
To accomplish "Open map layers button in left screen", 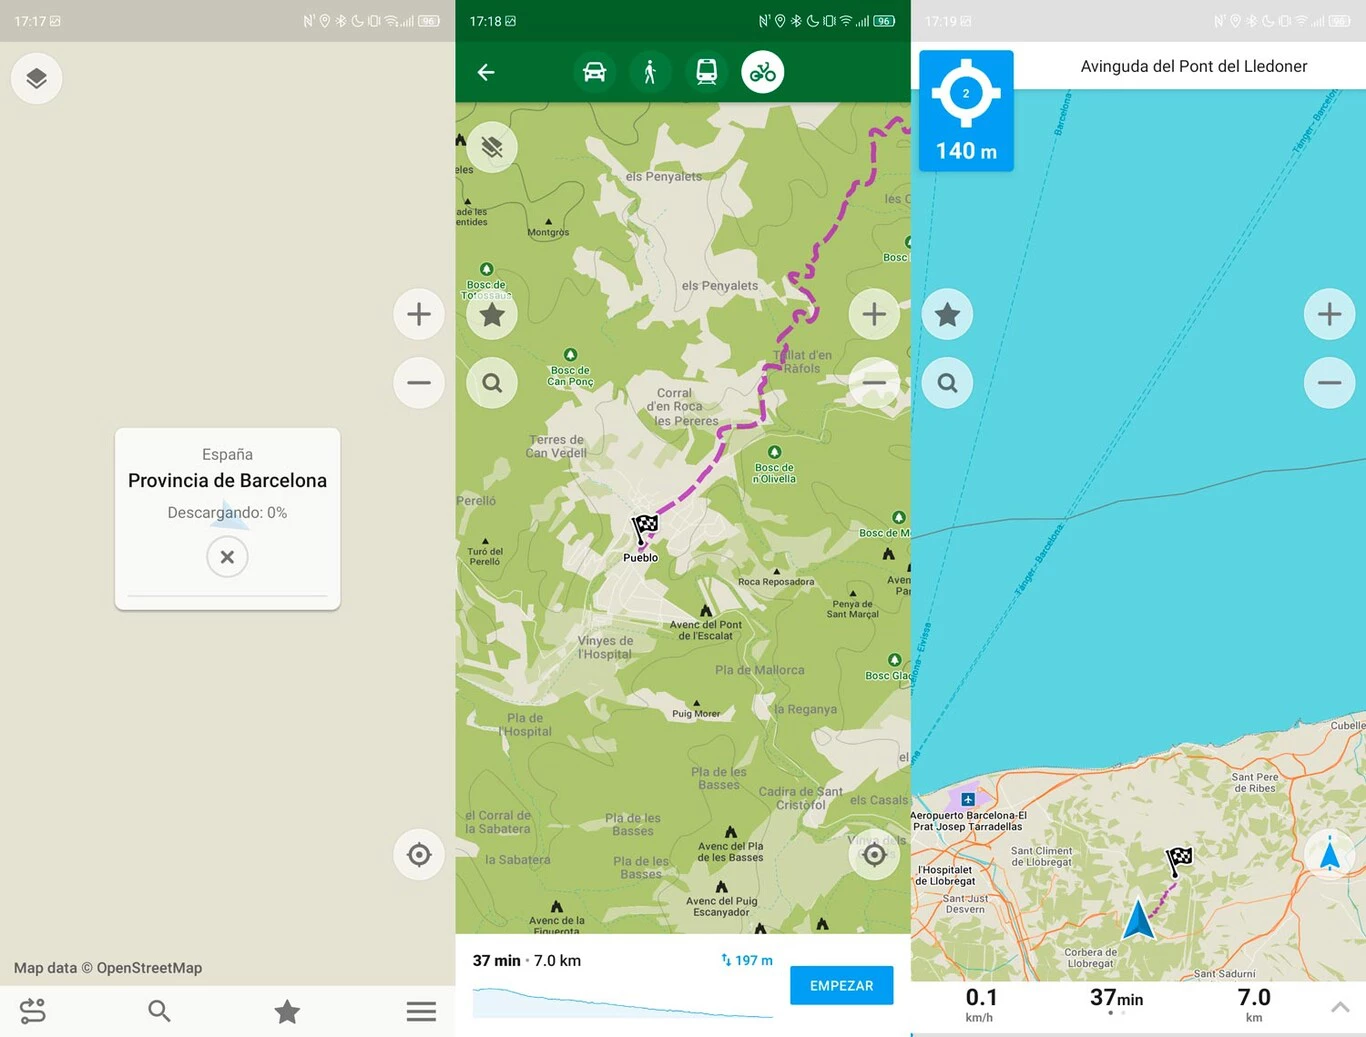I will (x=36, y=78).
